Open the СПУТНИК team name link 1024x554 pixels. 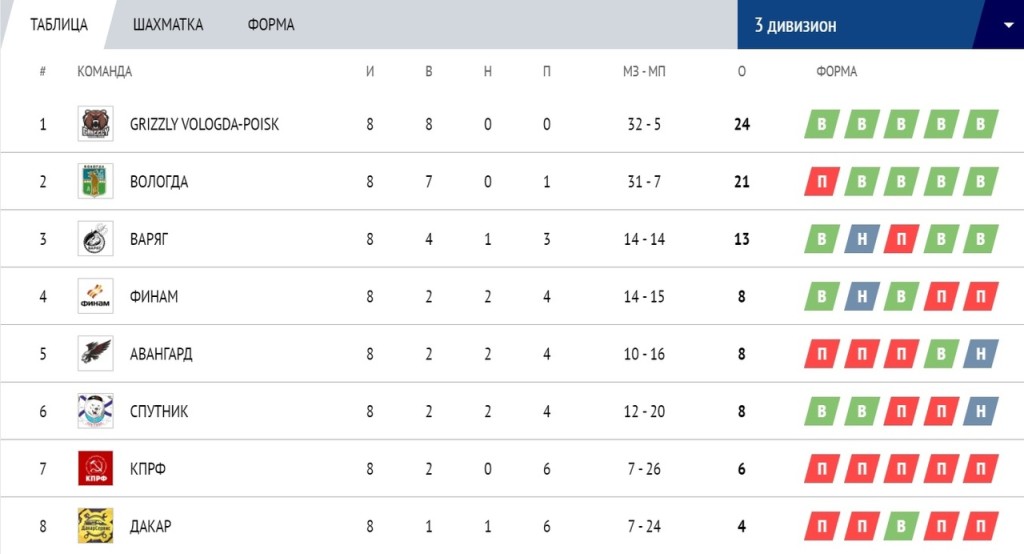coord(159,412)
